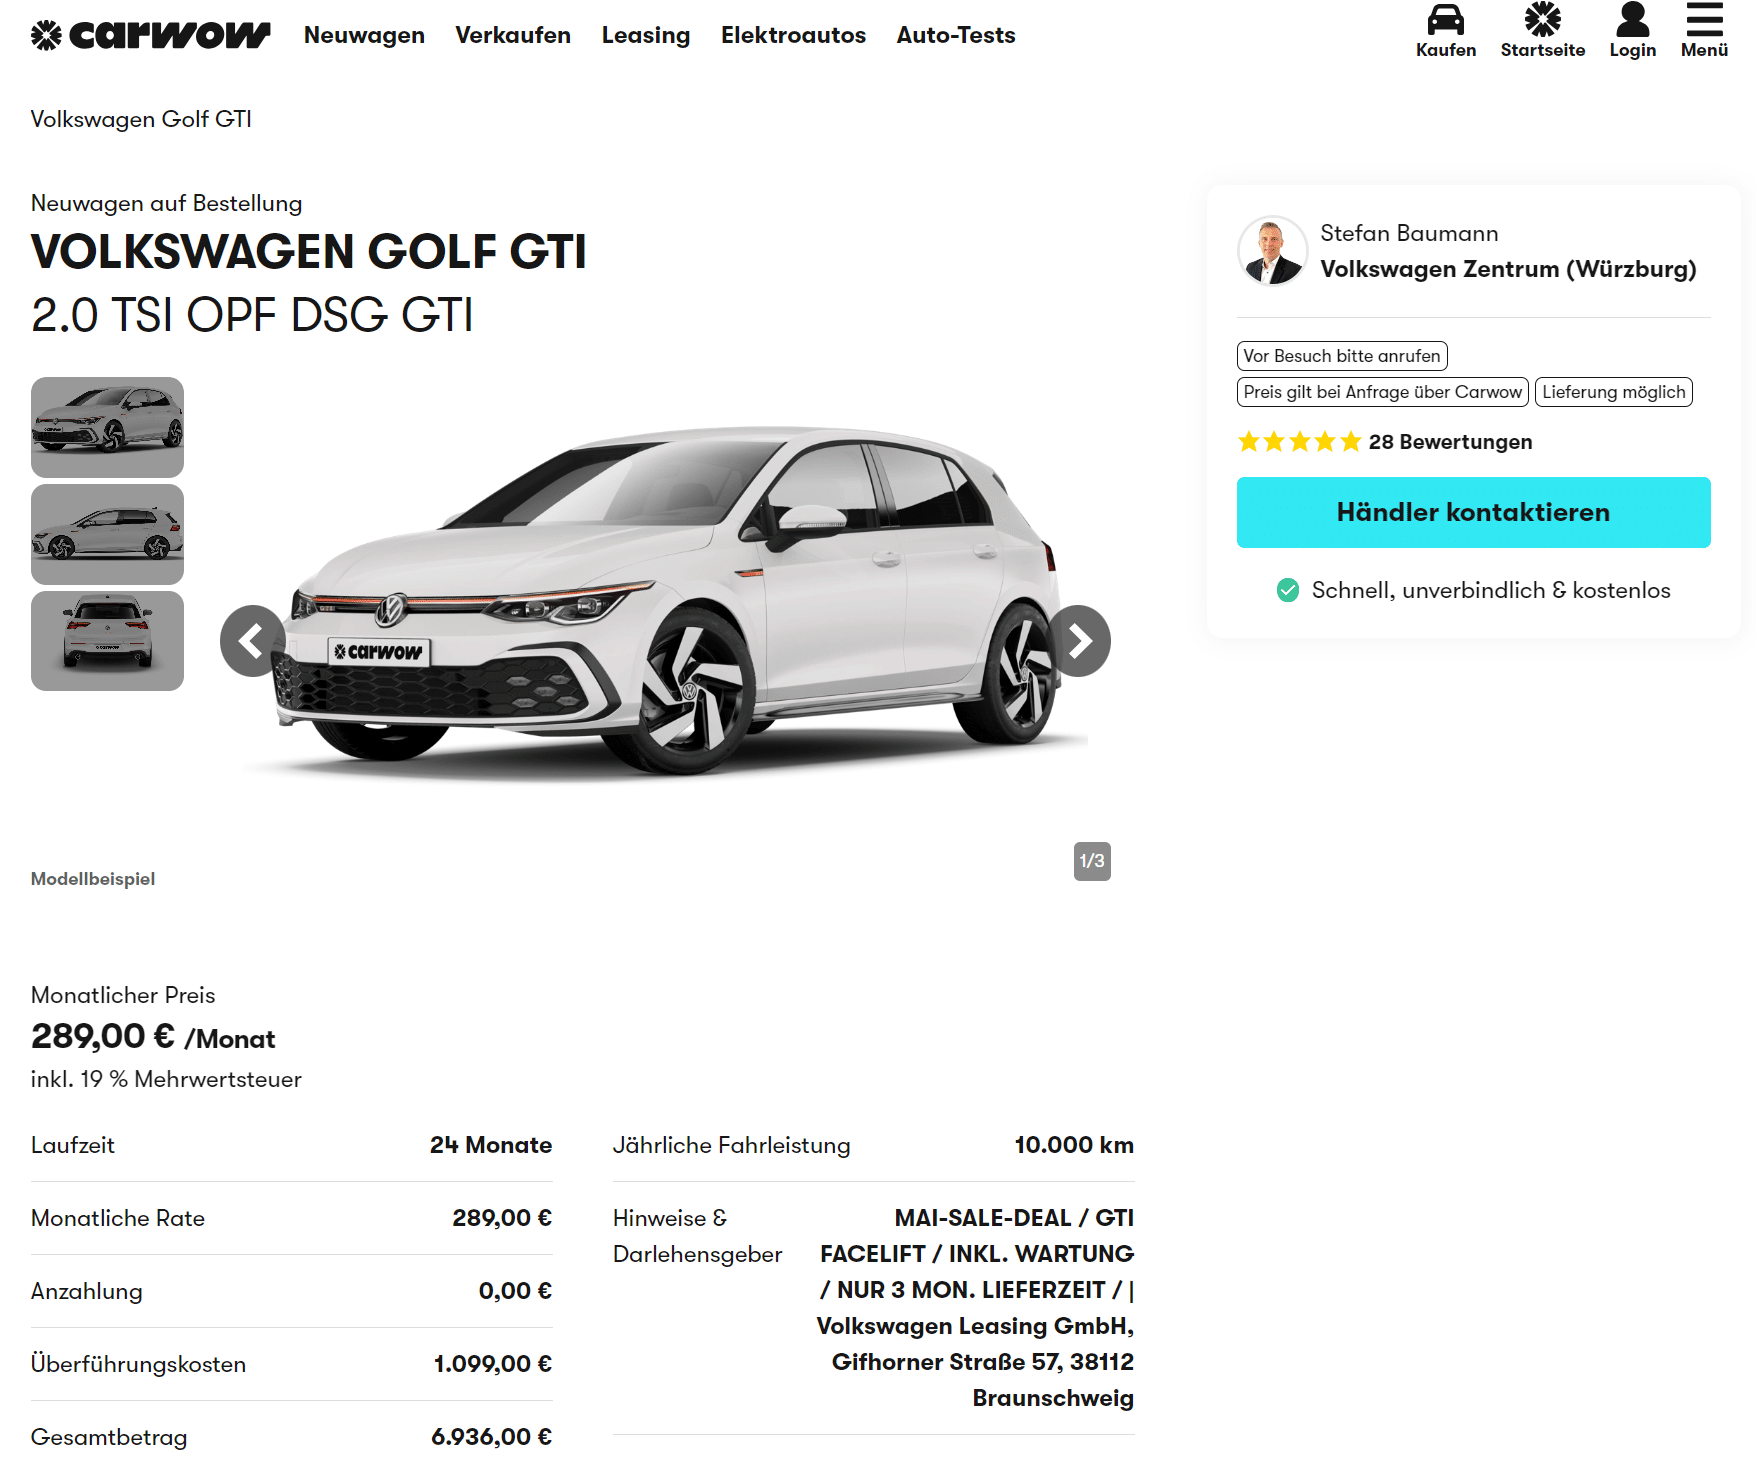Click the '10.000 km' Fahrleistung value
Screen dimensions: 1756x1467
(x=1074, y=1145)
